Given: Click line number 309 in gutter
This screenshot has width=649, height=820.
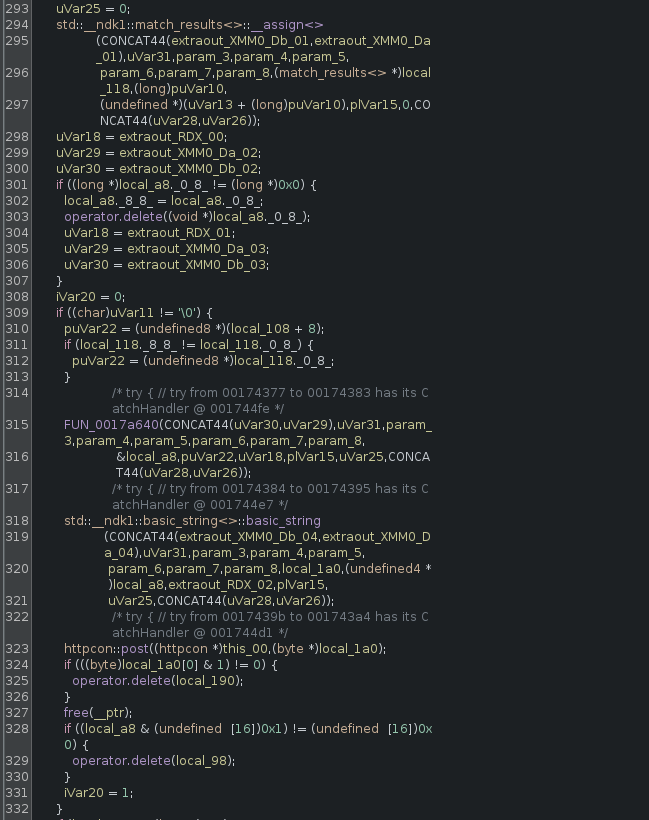Looking at the screenshot, I should (x=17, y=313).
